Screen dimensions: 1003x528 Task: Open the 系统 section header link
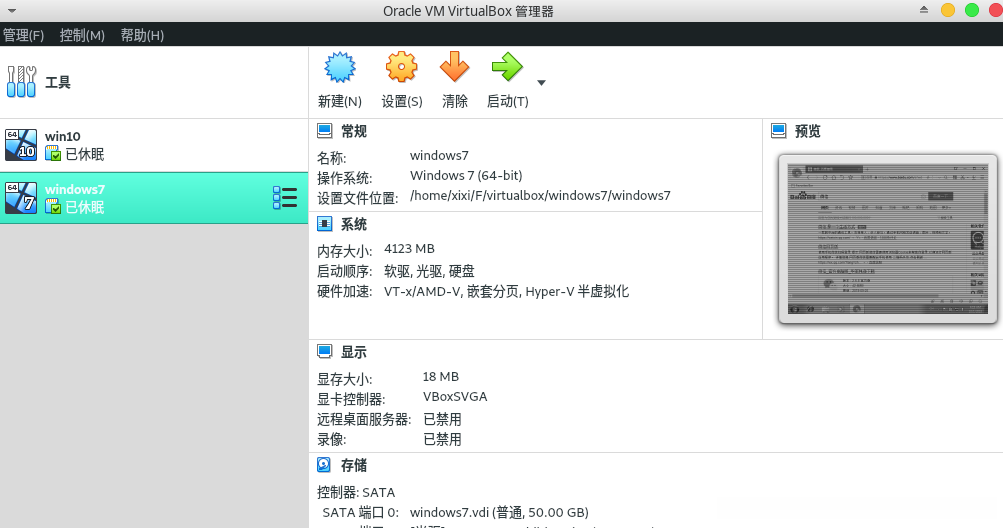coord(354,224)
